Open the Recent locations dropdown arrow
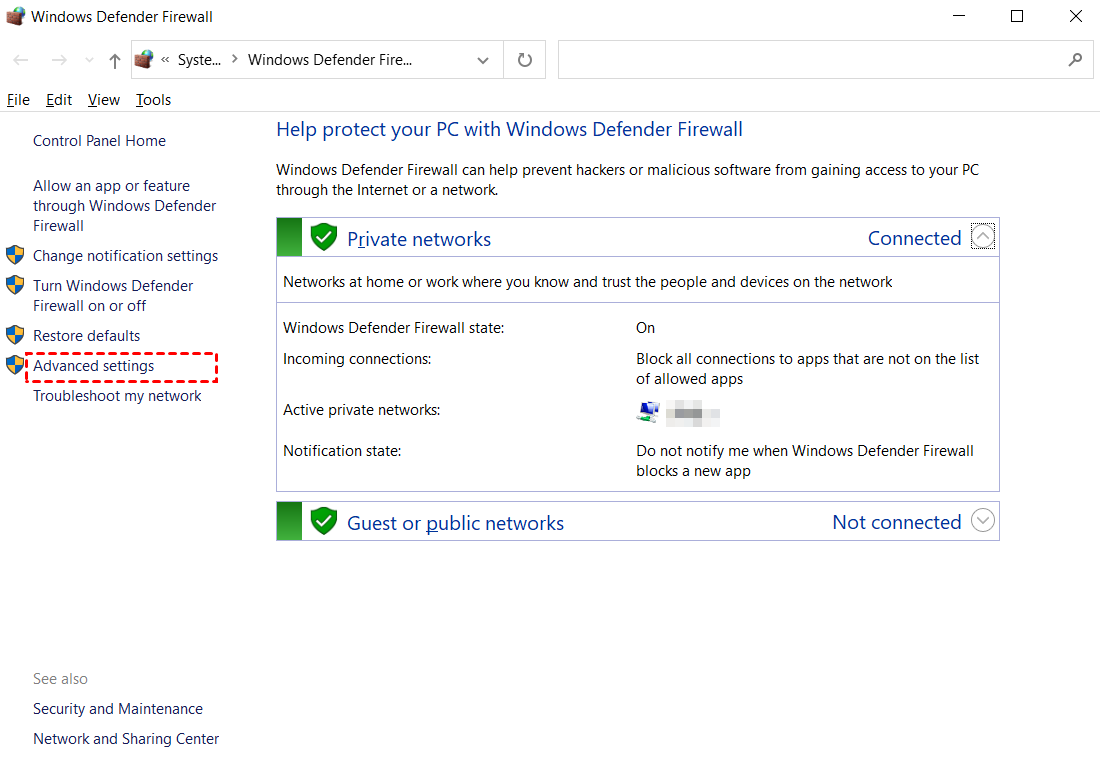 tap(89, 60)
